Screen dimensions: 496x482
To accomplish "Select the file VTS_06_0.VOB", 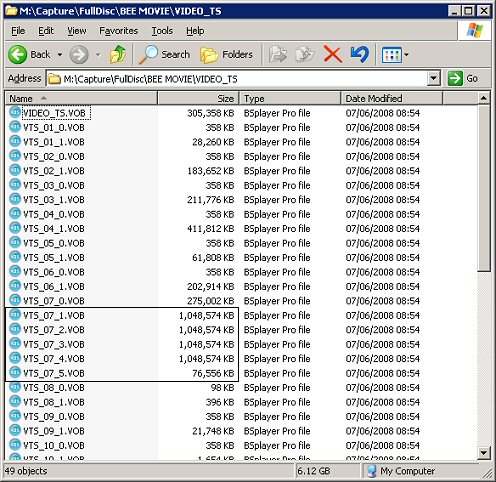I will (54, 272).
